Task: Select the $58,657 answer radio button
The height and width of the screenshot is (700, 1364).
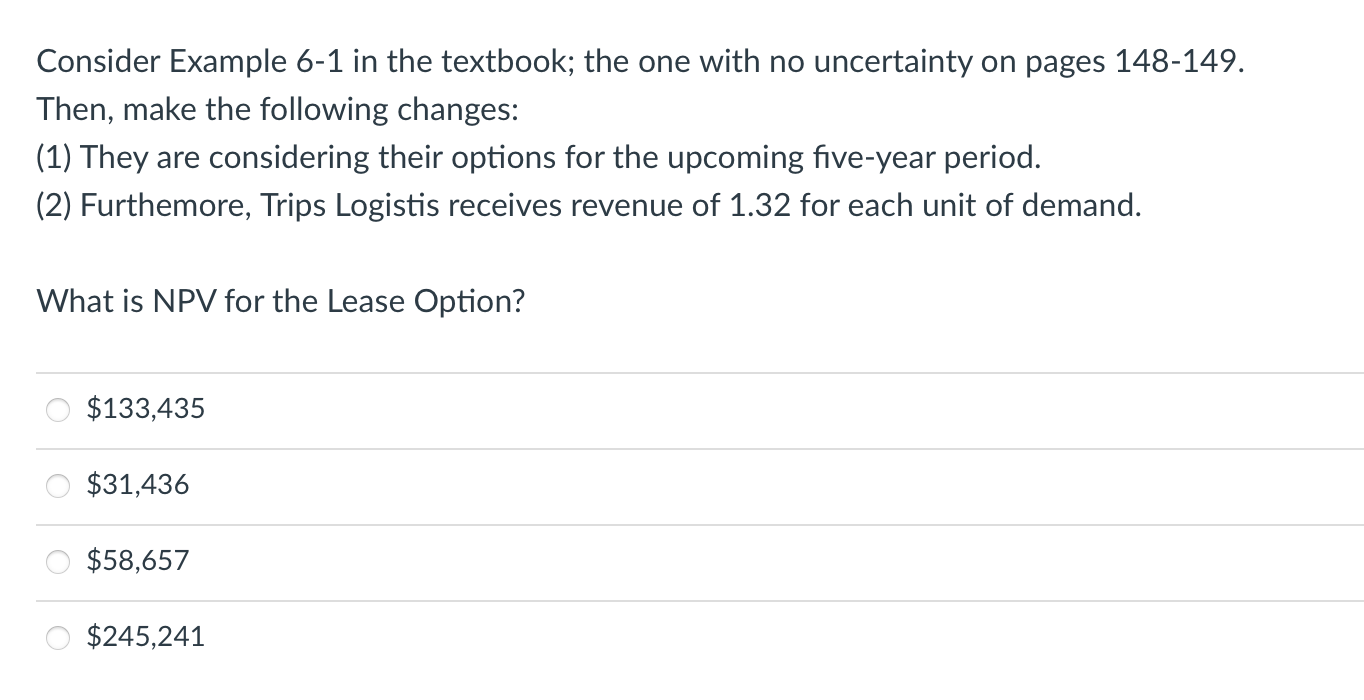Action: pos(57,561)
